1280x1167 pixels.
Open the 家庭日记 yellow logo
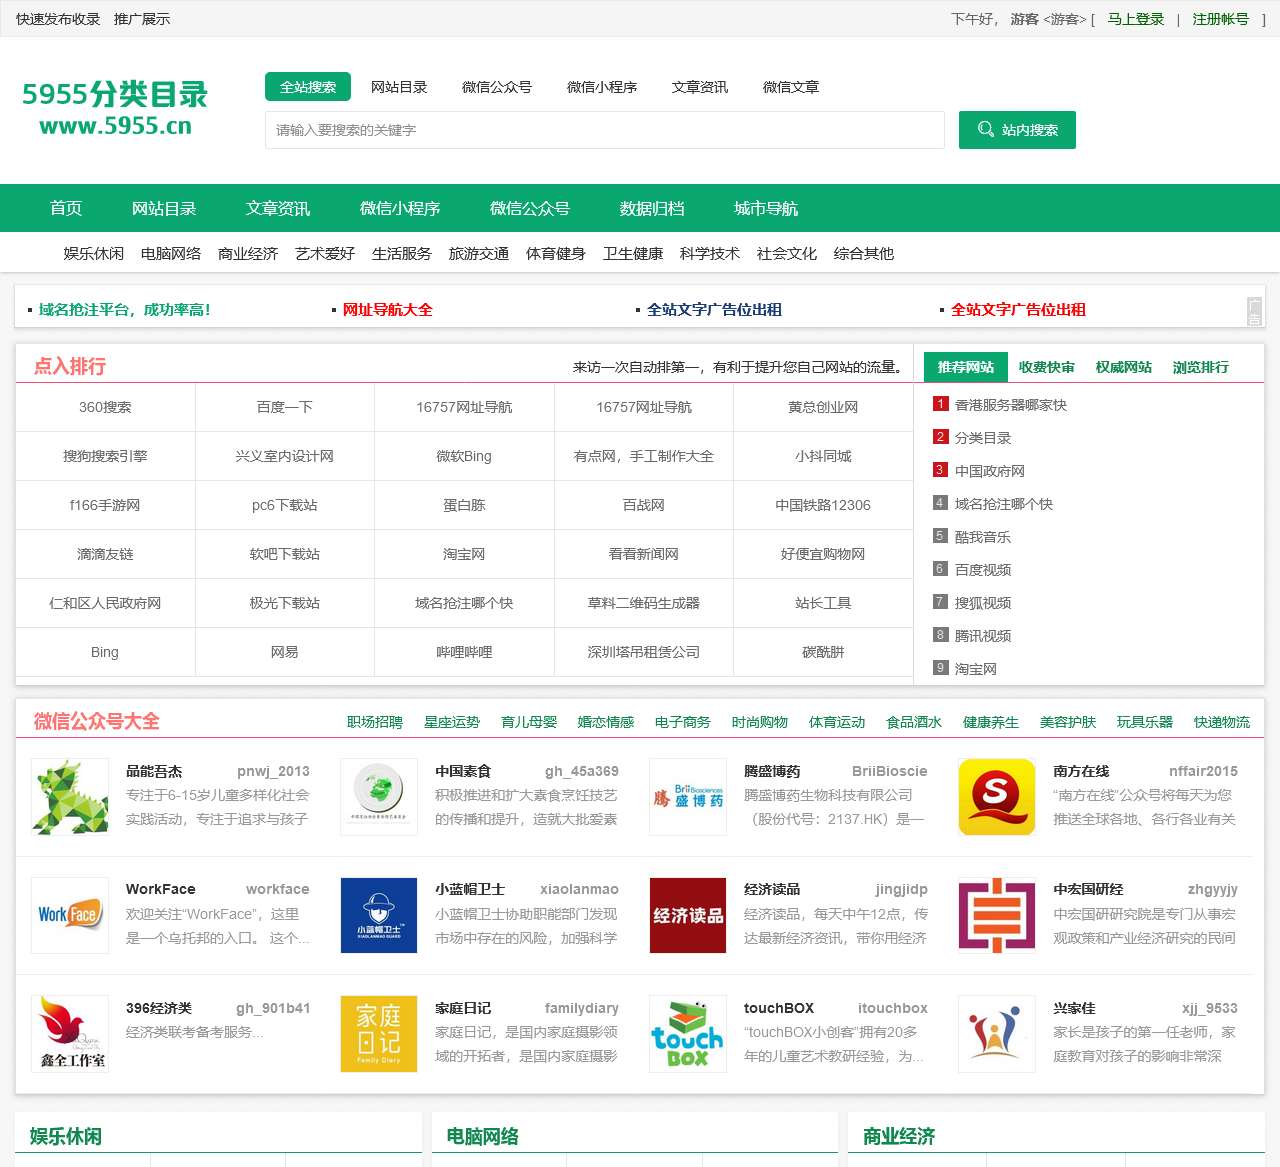(379, 1034)
